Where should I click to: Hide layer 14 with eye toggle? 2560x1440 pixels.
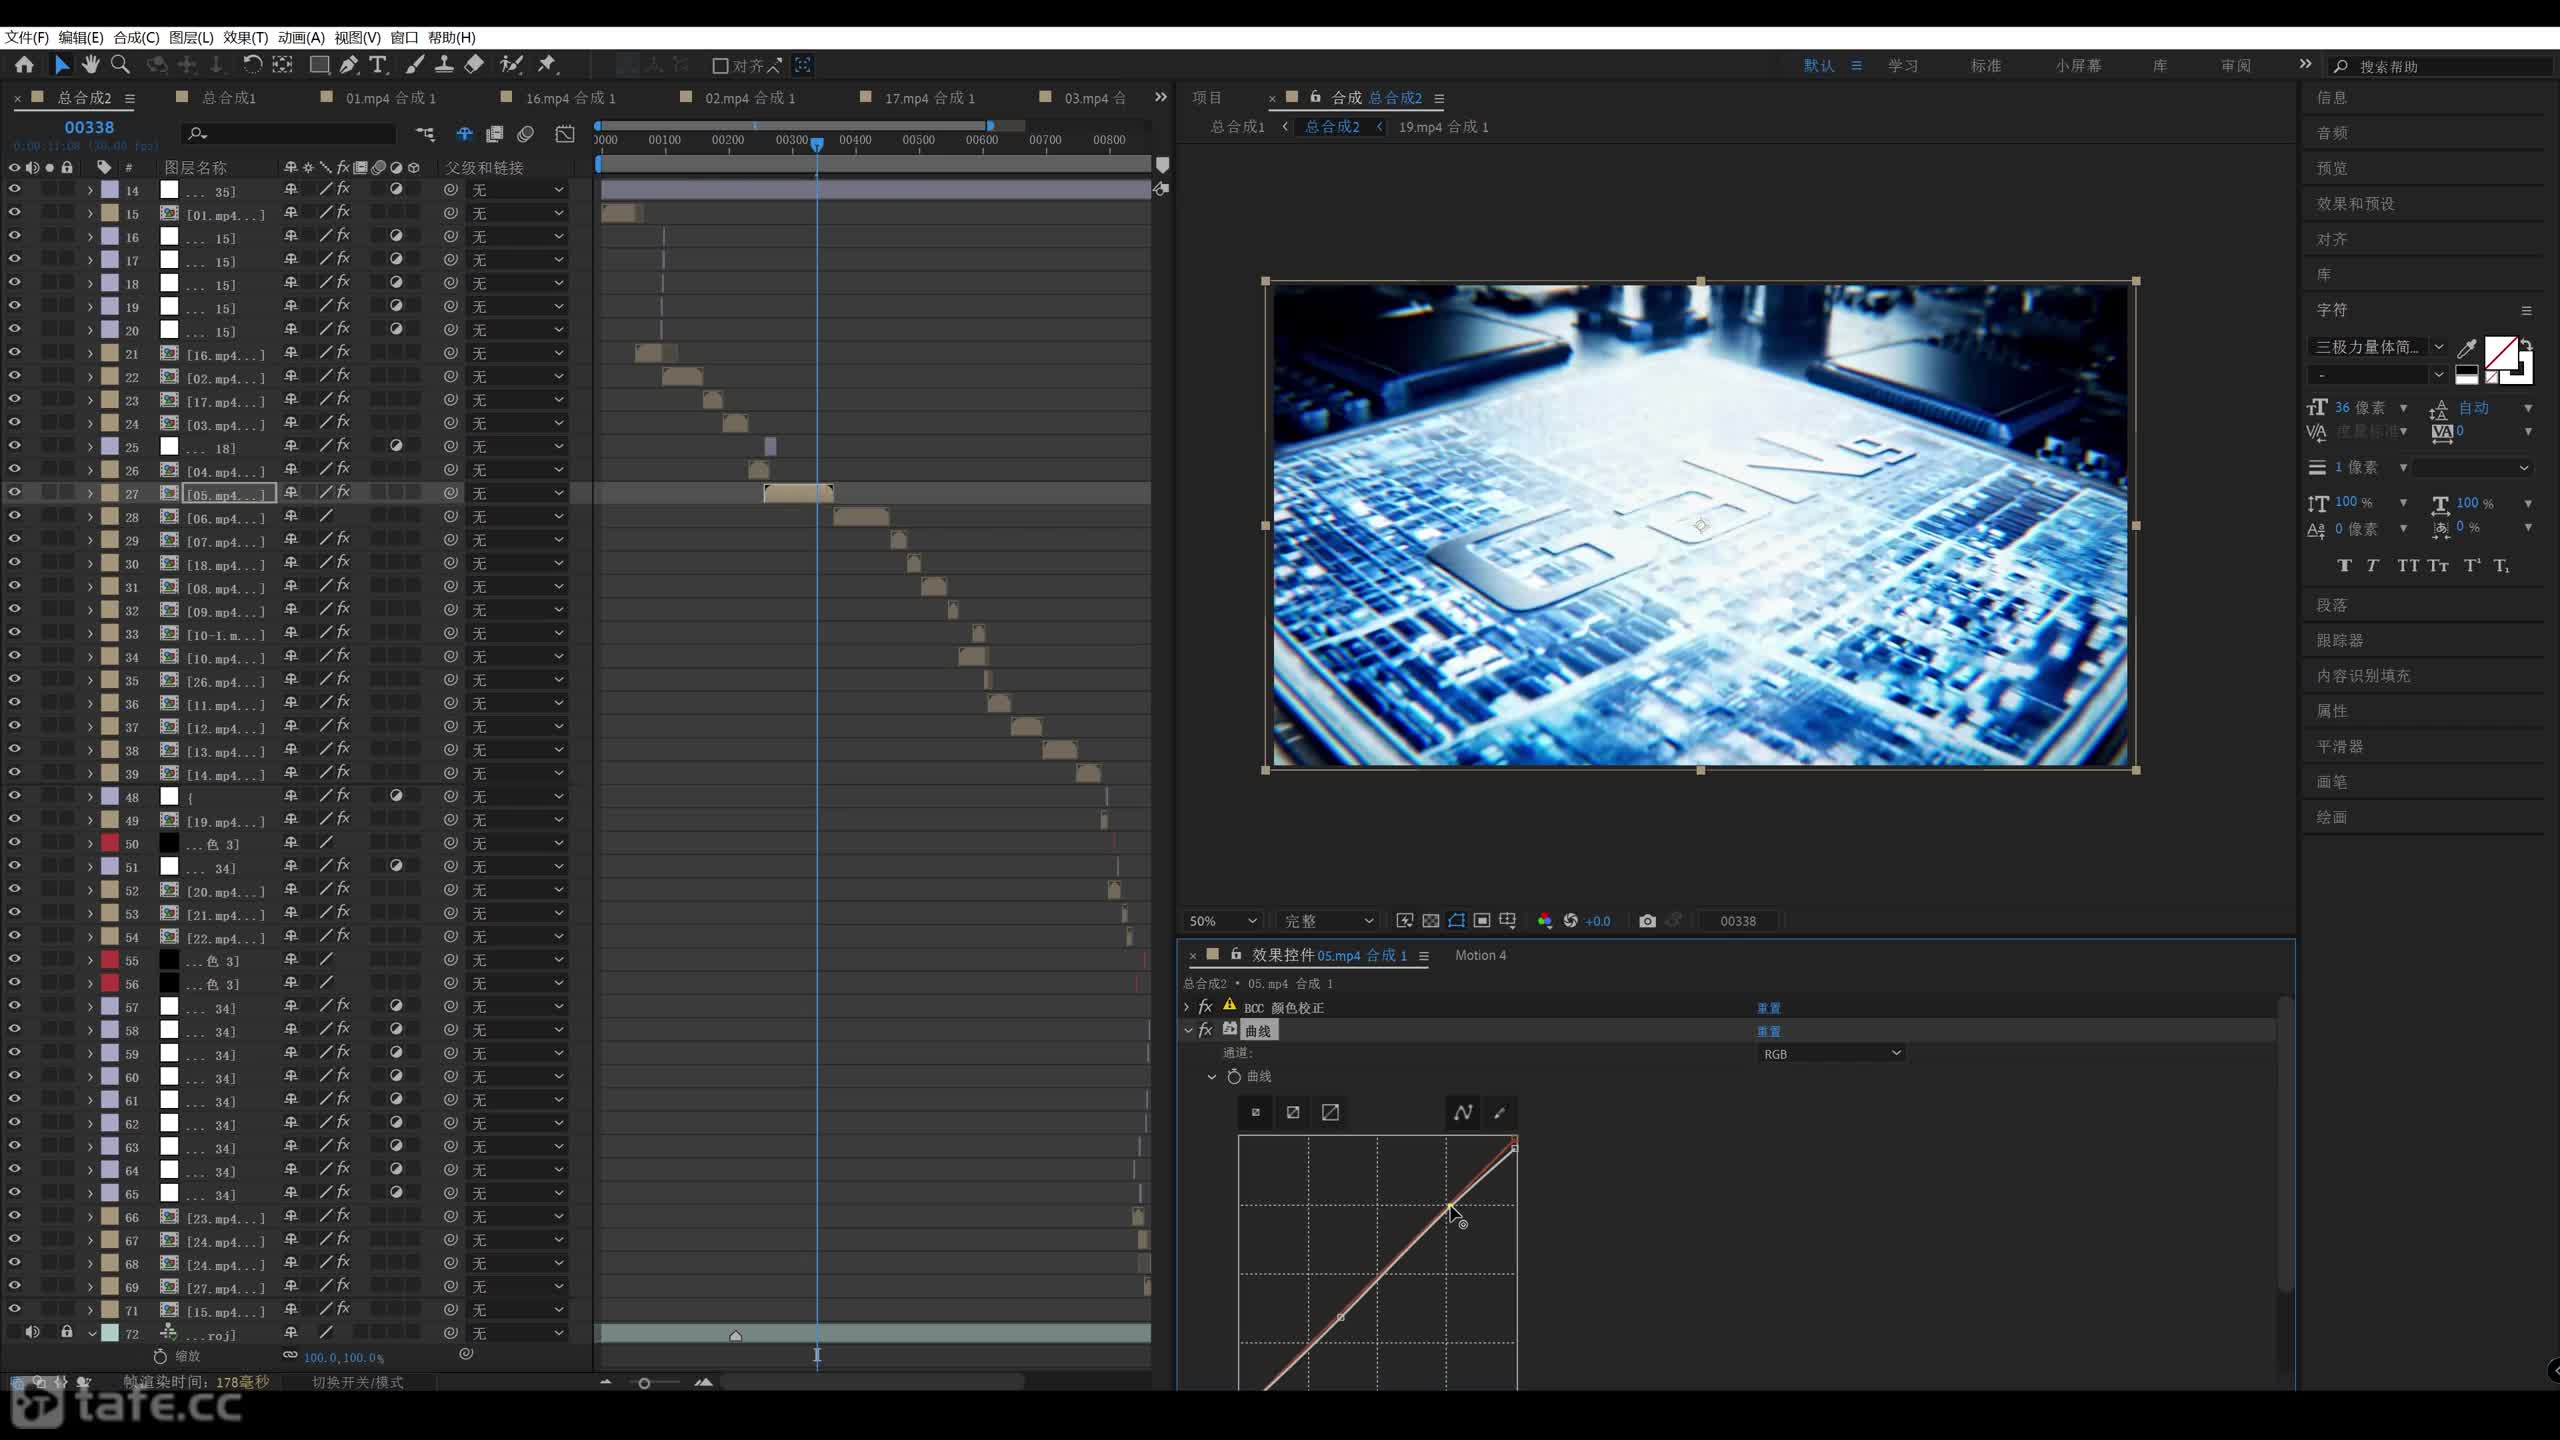coord(14,189)
